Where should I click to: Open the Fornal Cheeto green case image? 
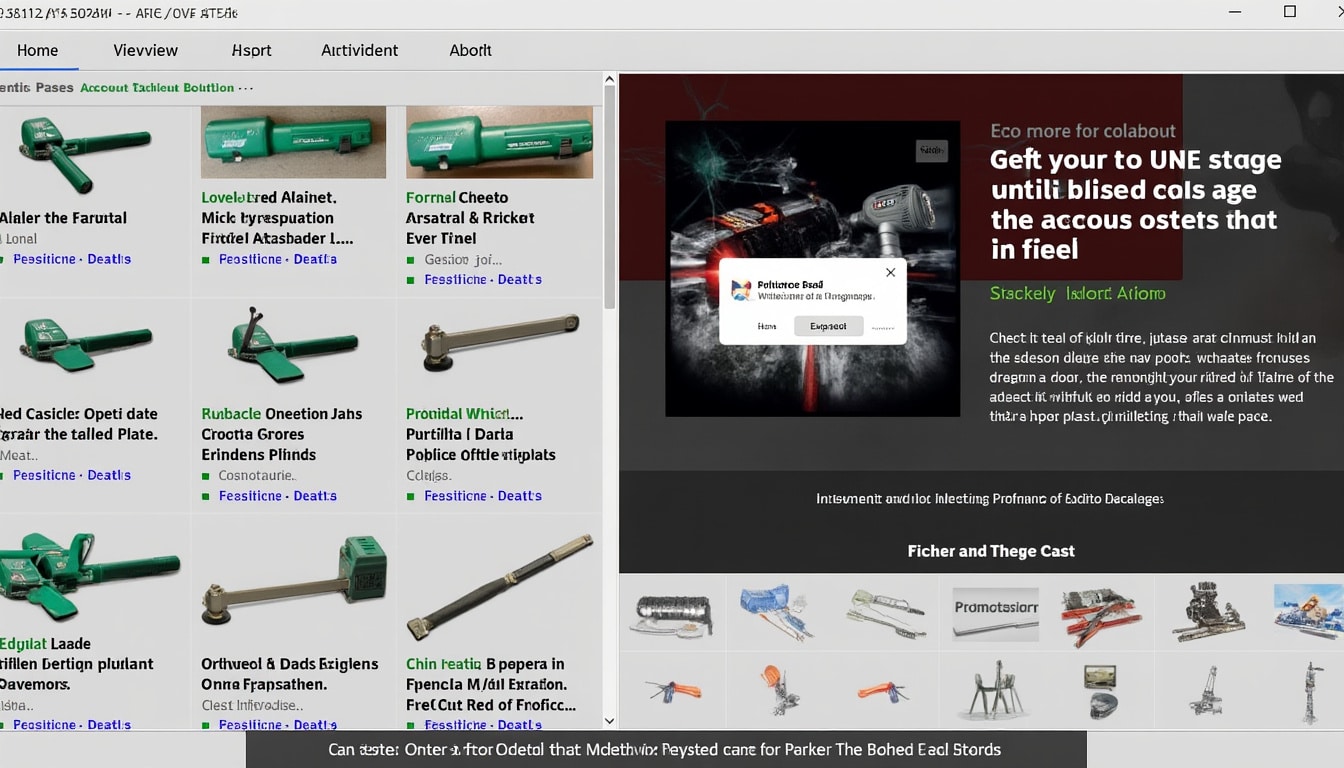pos(499,143)
